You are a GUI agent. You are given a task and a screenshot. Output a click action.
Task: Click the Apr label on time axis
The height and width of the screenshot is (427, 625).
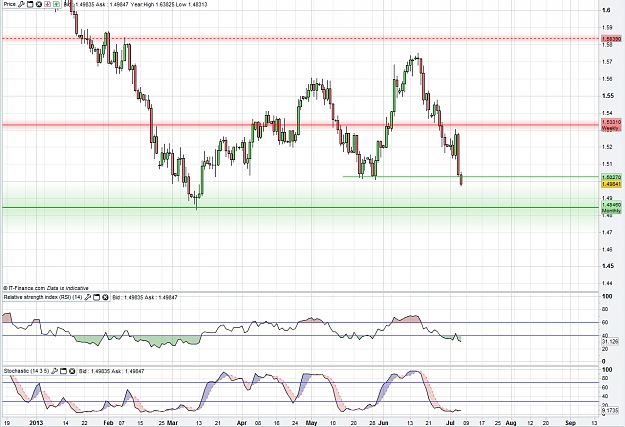point(242,423)
